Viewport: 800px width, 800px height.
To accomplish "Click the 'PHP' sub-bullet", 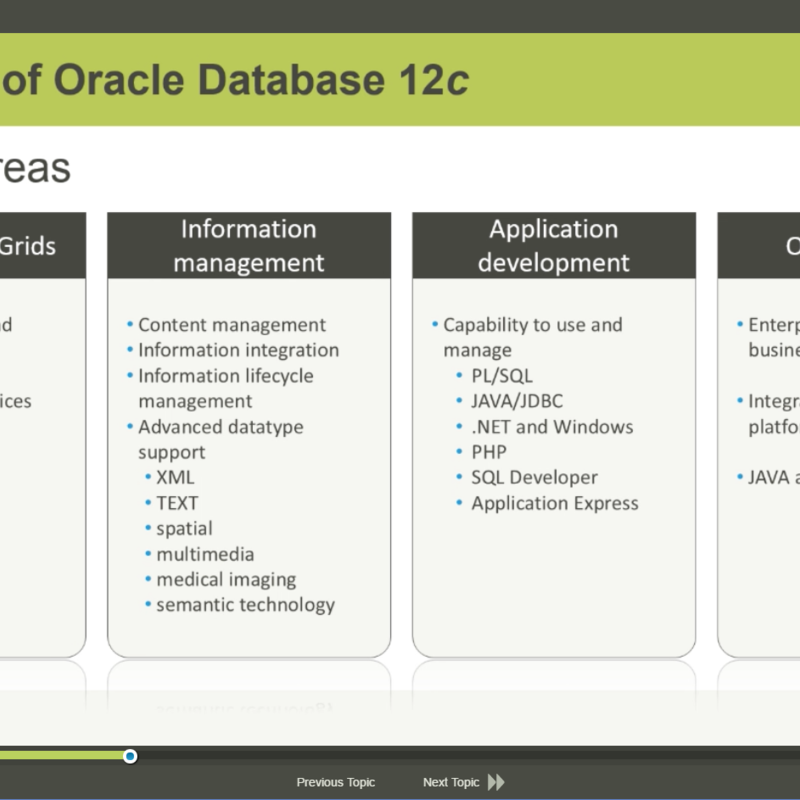I will click(489, 453).
